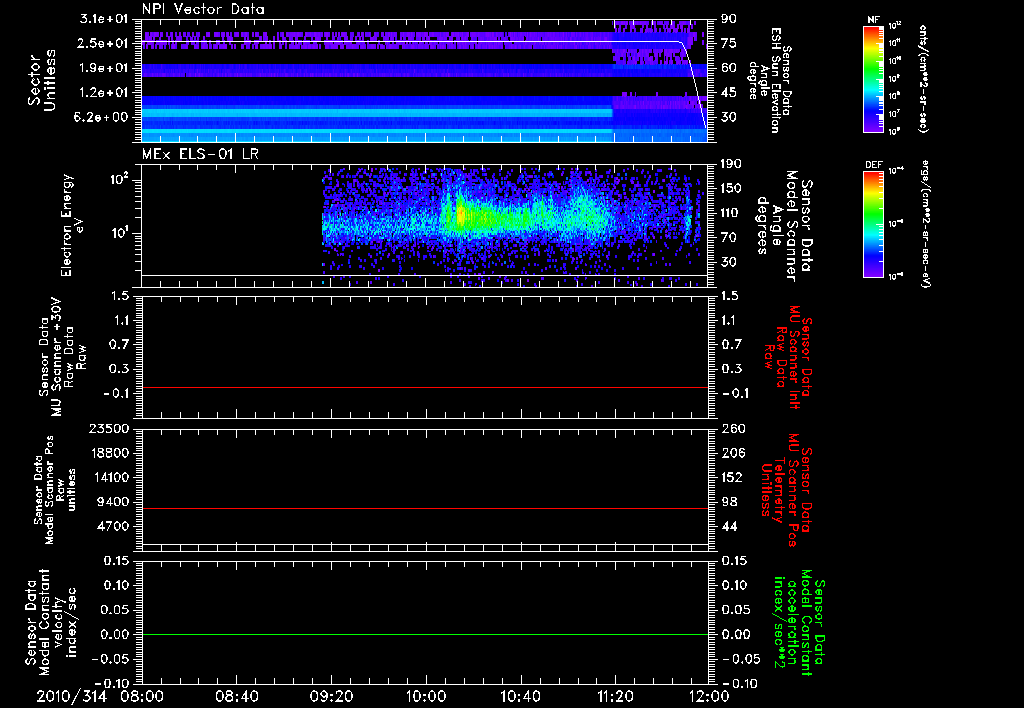Click the 08:40 time axis label
The height and width of the screenshot is (708, 1024).
(236, 696)
